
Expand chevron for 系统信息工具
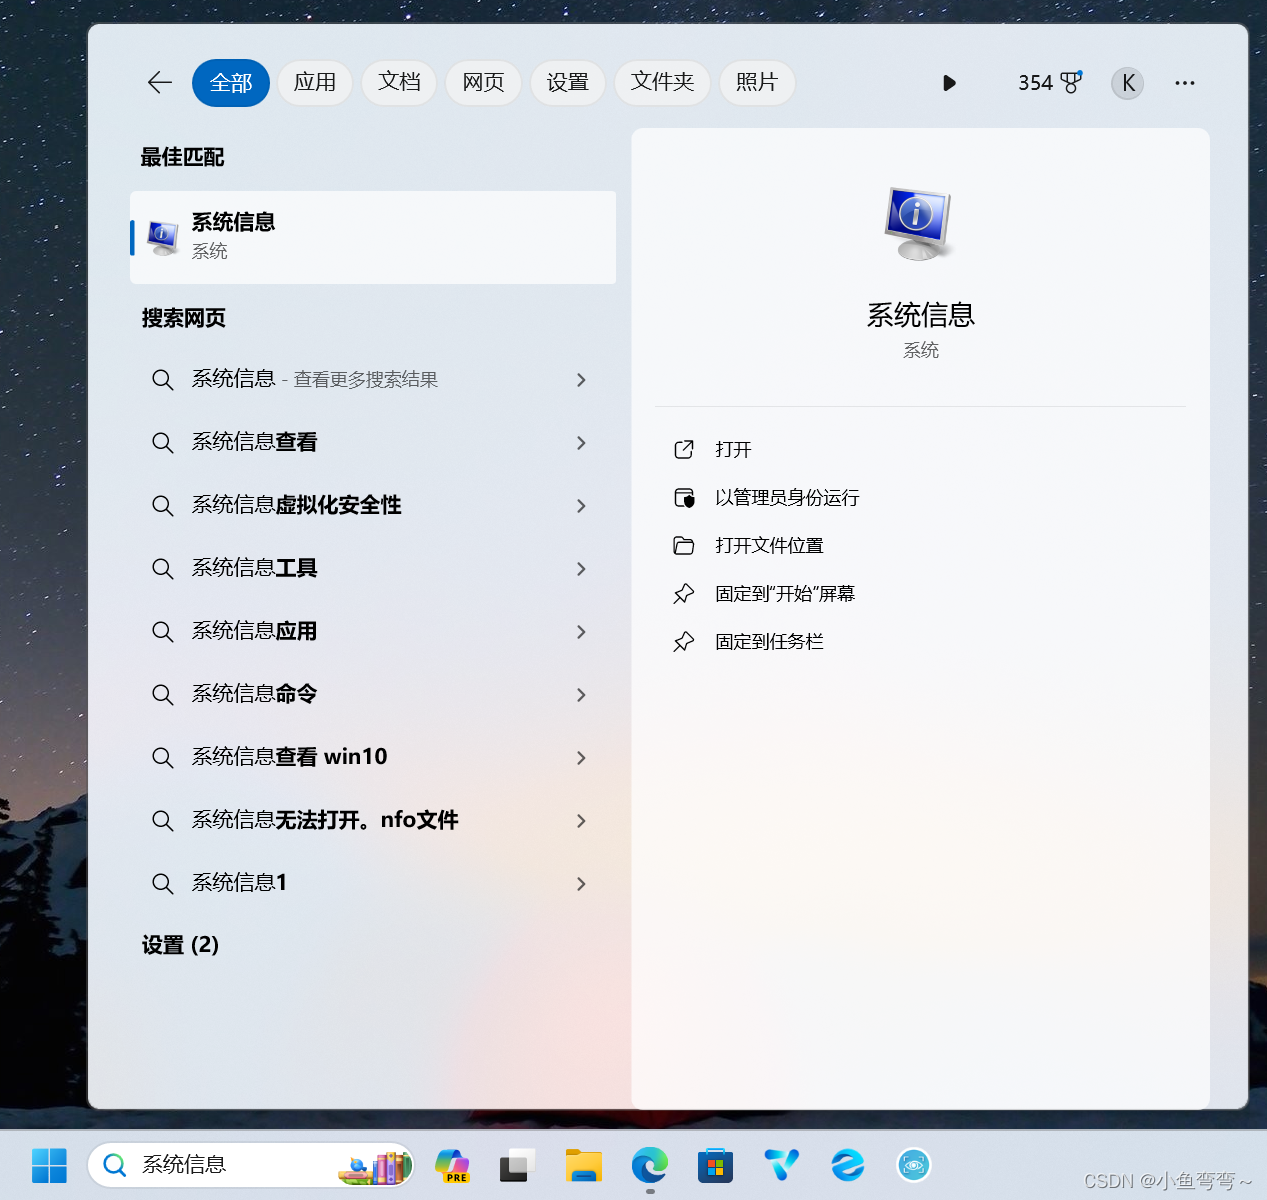coord(581,569)
